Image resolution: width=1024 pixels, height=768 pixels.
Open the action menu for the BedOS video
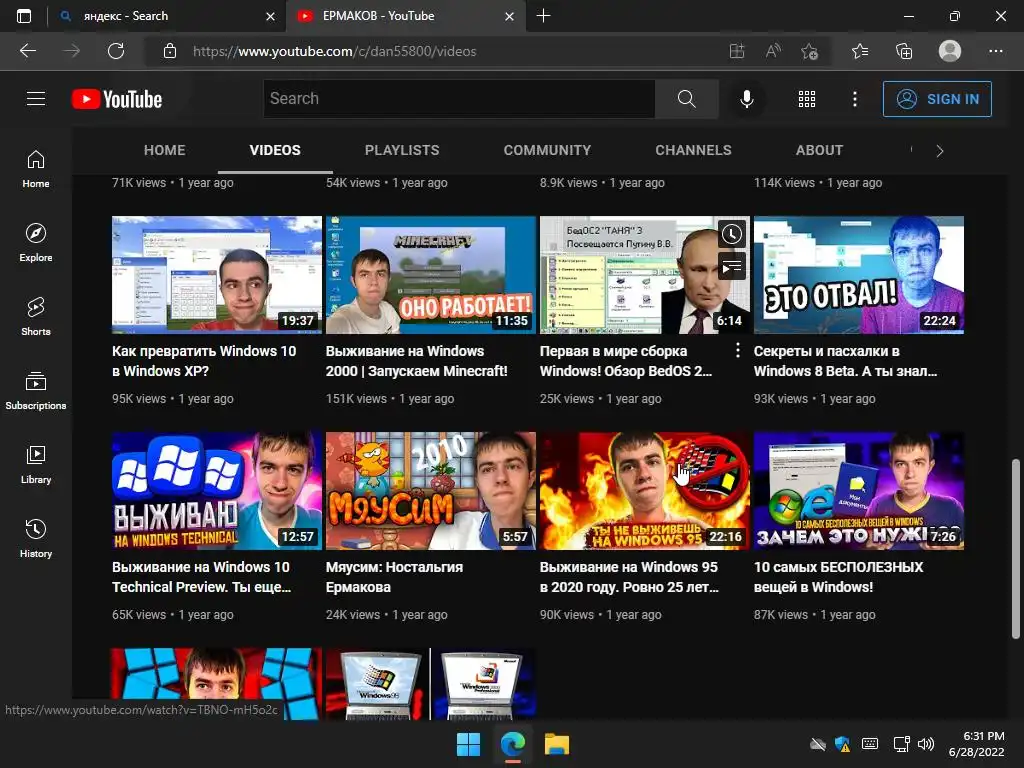click(737, 351)
